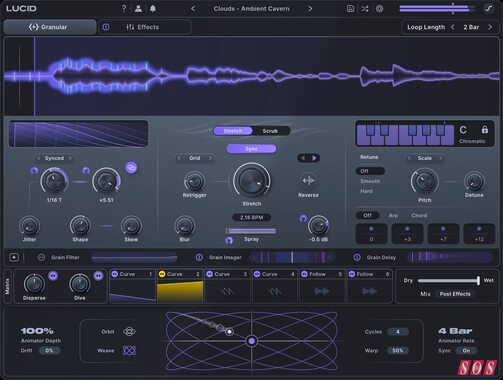The height and width of the screenshot is (380, 503).
Task: Click the link icon beside +5.51 knob
Action: pos(131,168)
